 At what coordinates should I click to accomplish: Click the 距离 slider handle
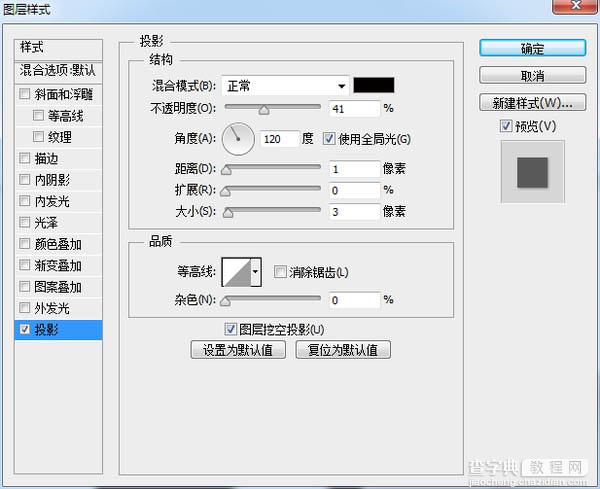(226, 170)
